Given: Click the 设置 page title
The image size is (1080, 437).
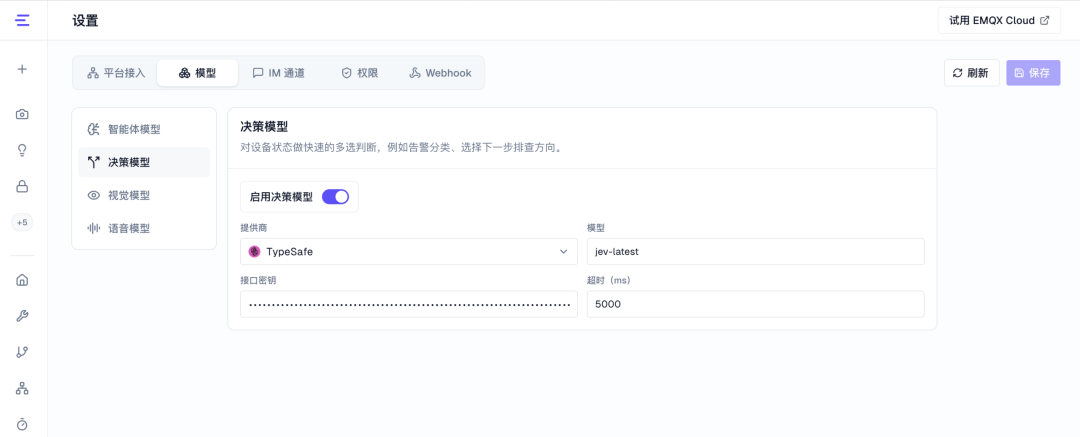Looking at the screenshot, I should tap(85, 21).
